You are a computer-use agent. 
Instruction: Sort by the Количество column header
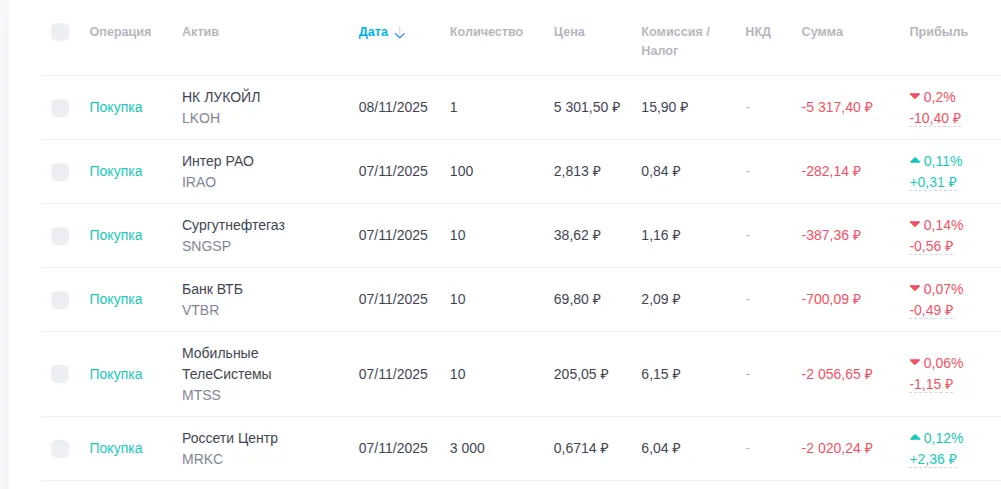(x=486, y=32)
